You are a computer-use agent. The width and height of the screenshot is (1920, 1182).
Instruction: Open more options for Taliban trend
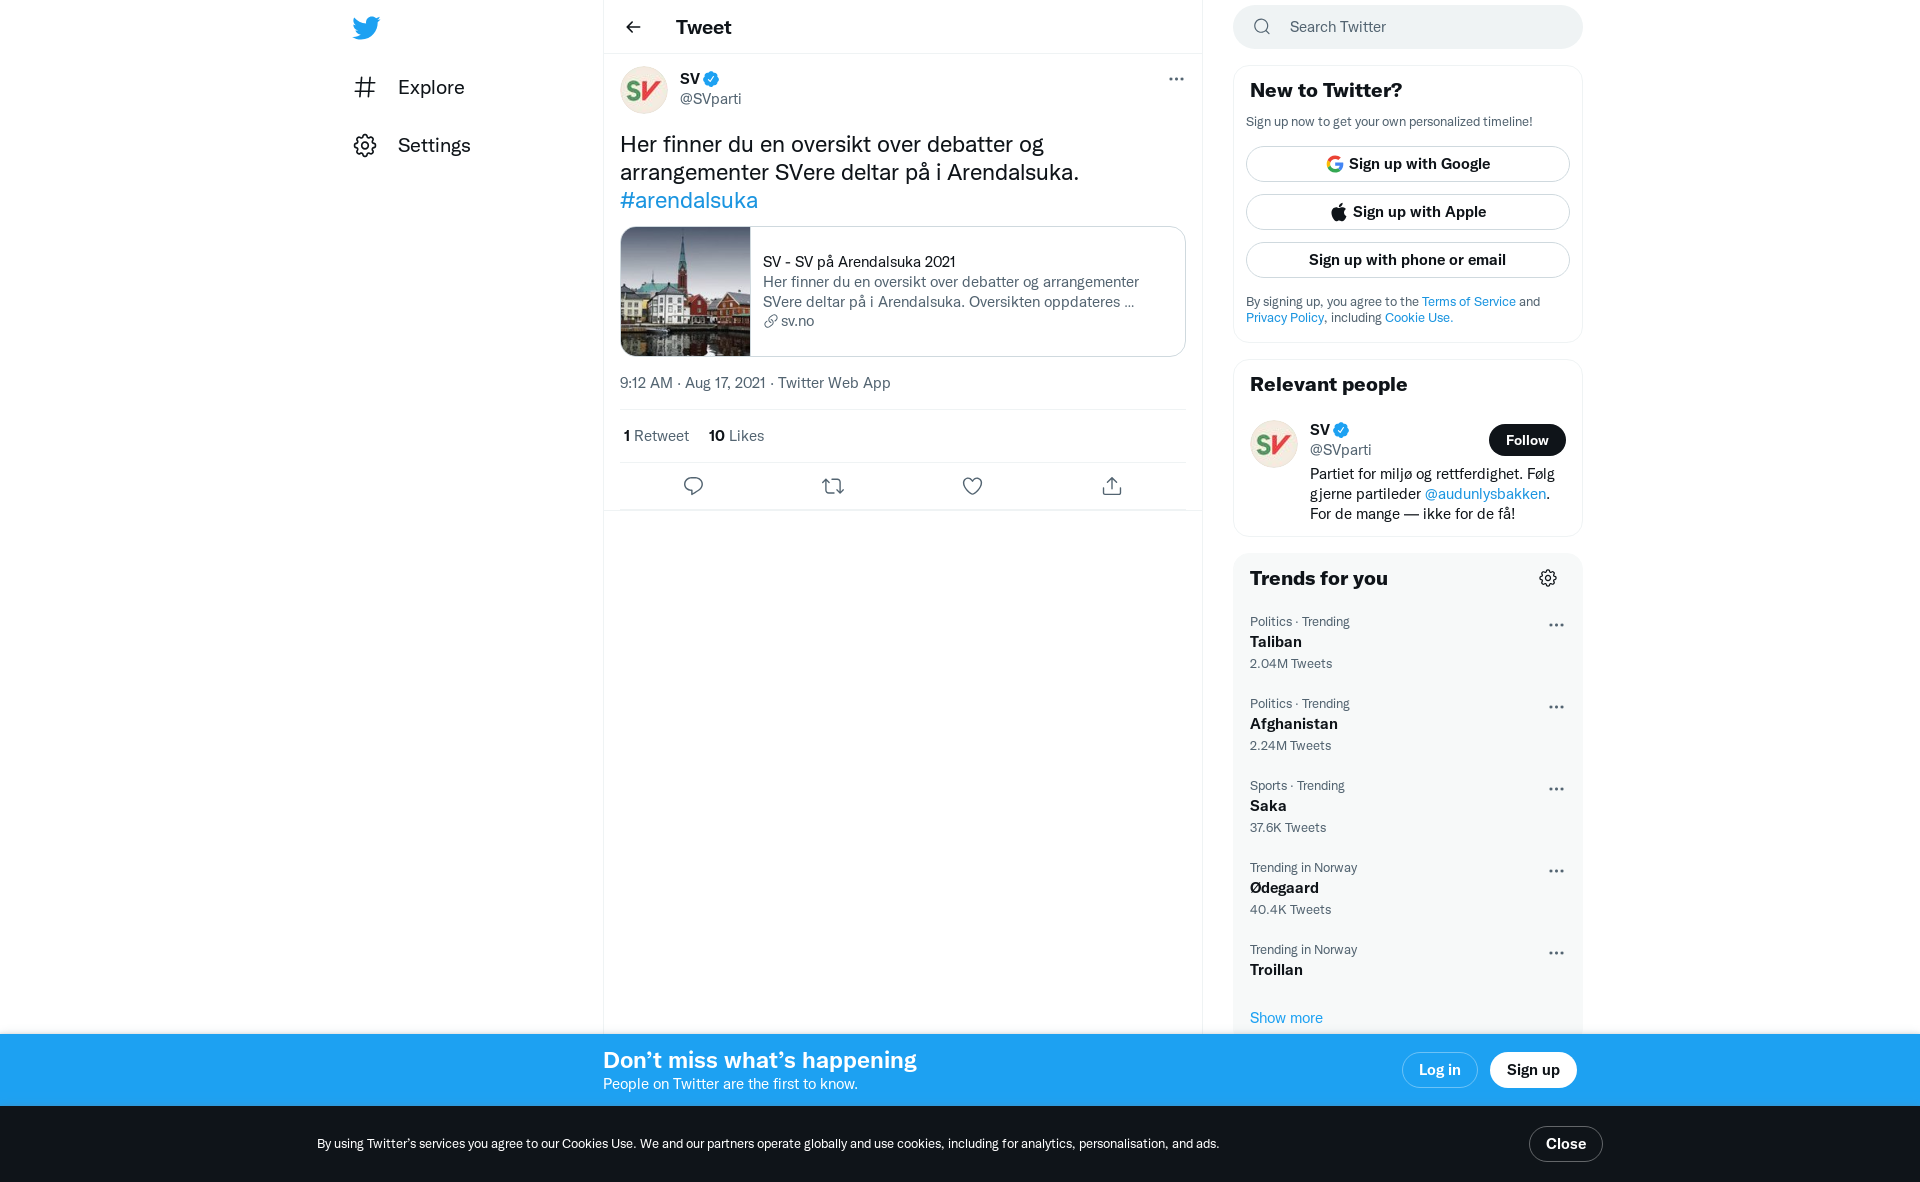point(1556,625)
